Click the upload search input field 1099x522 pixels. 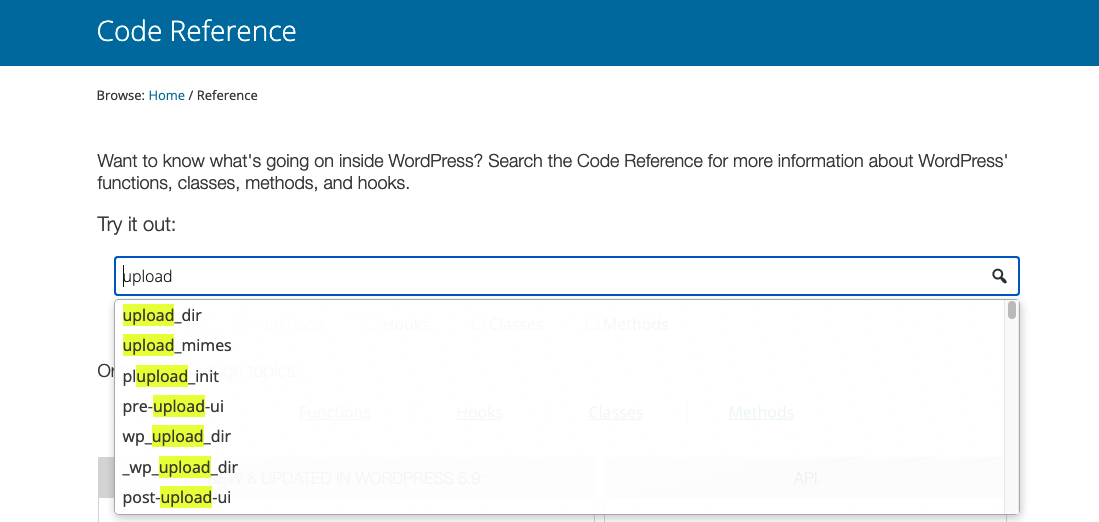[x=550, y=277]
